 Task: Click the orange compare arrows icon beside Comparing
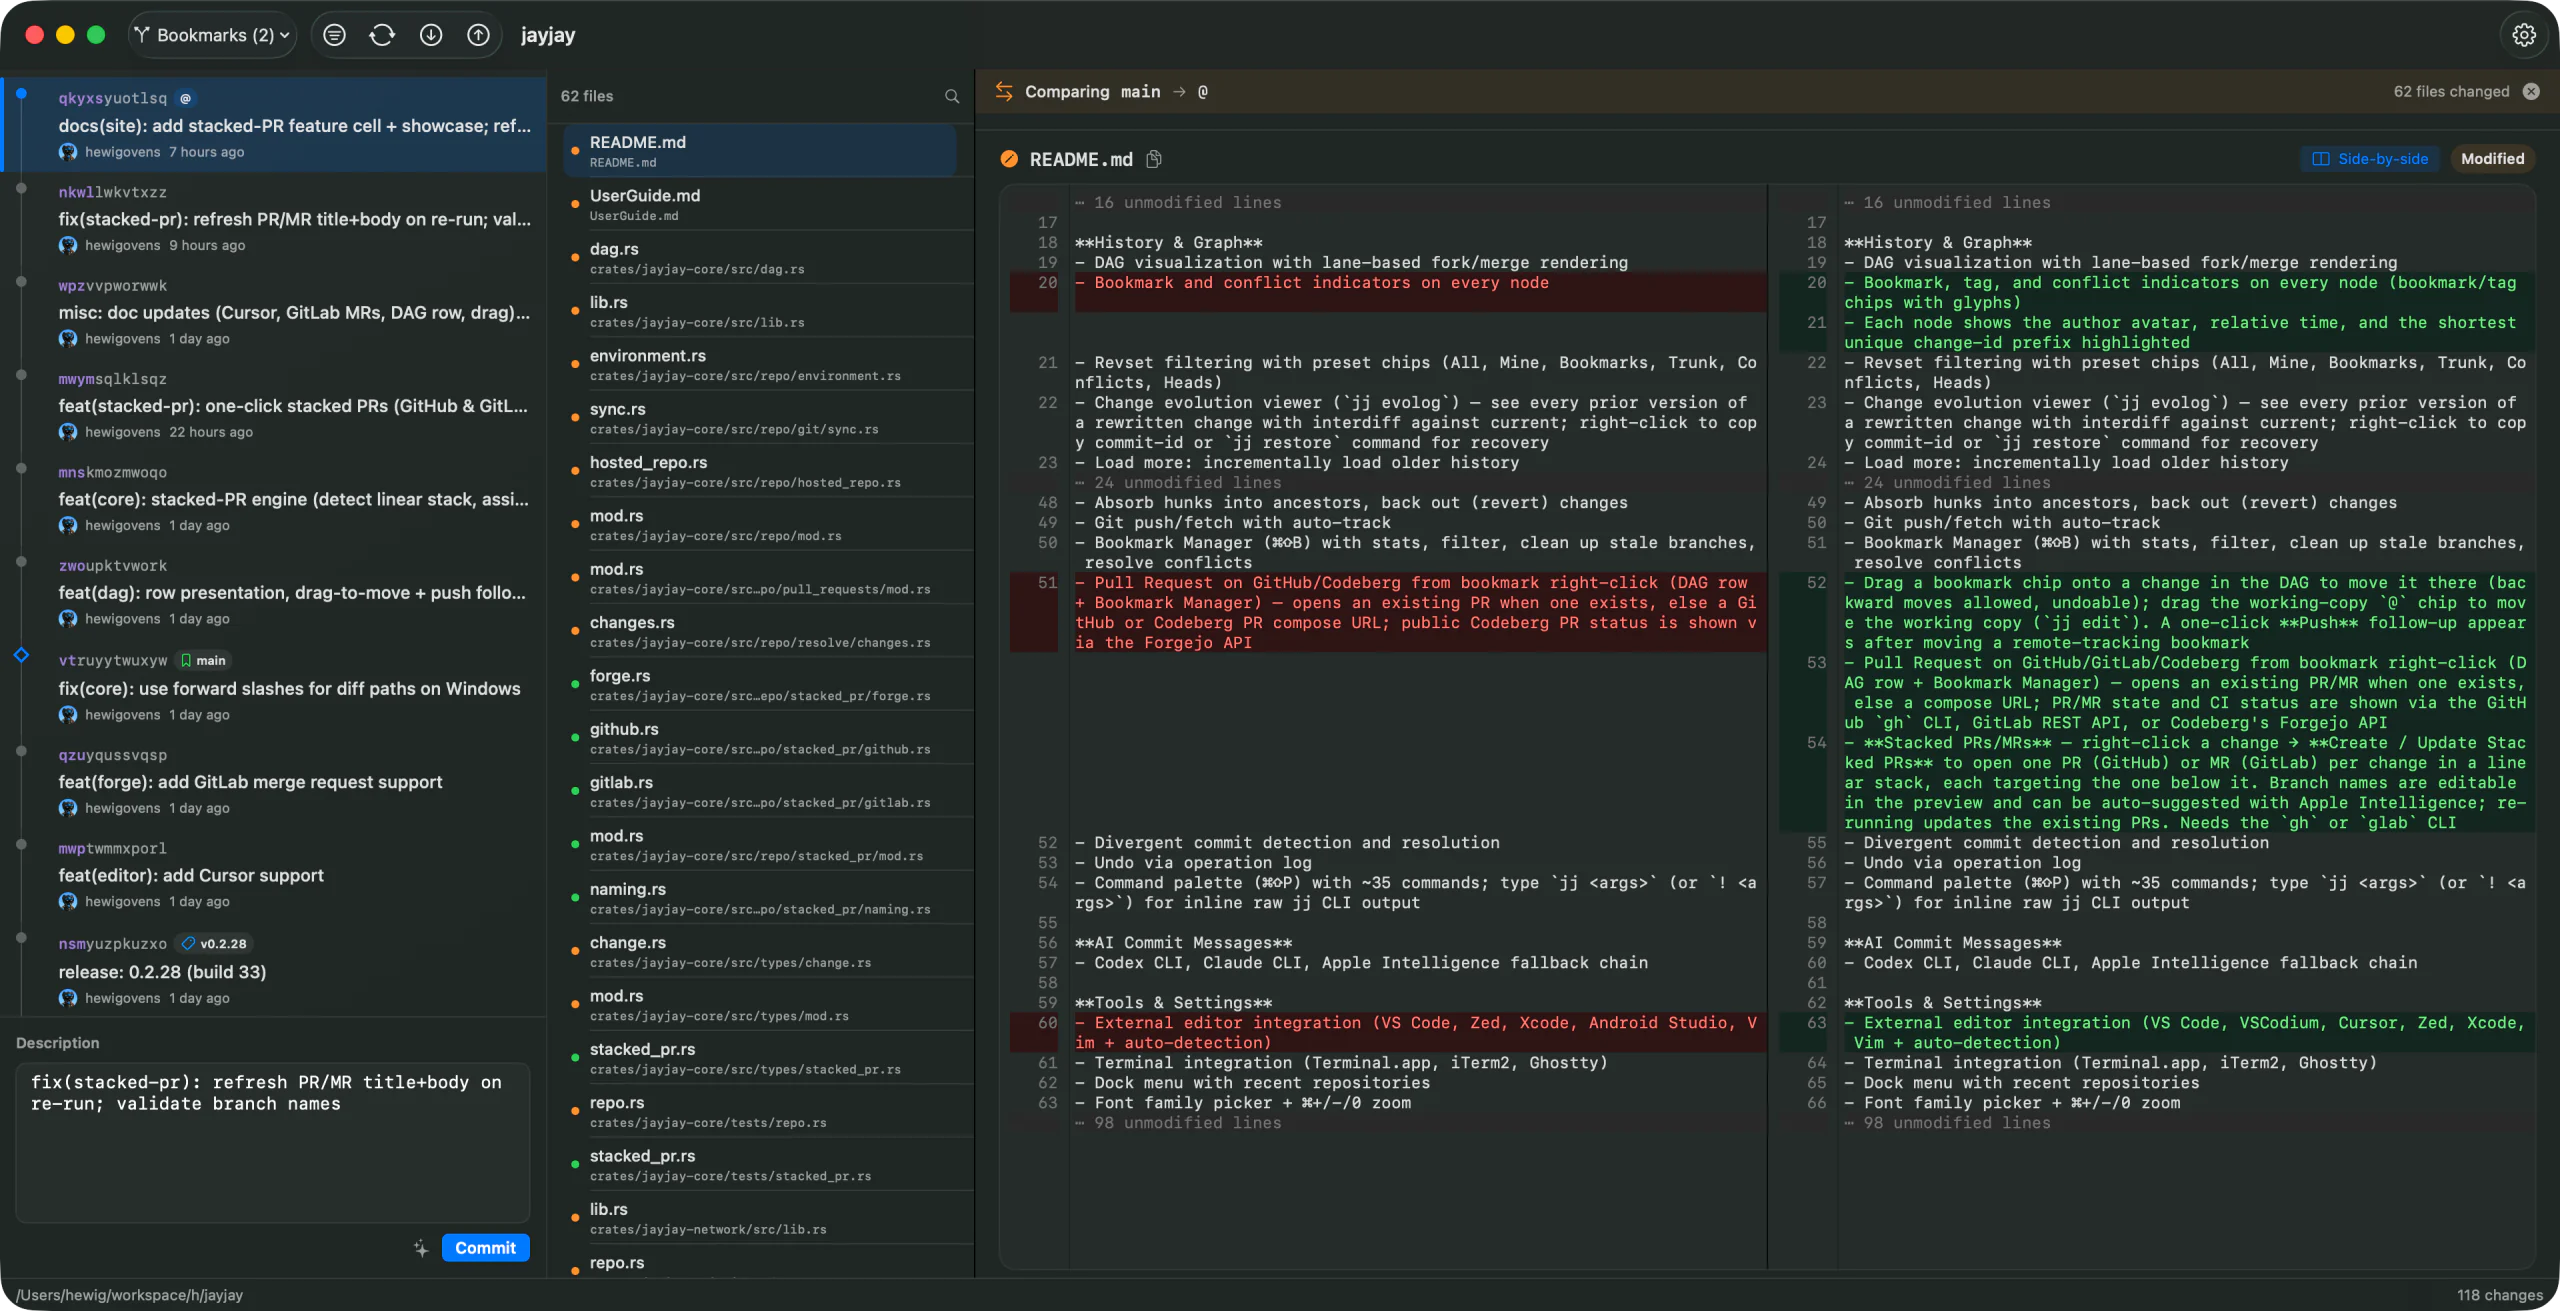(x=1004, y=92)
